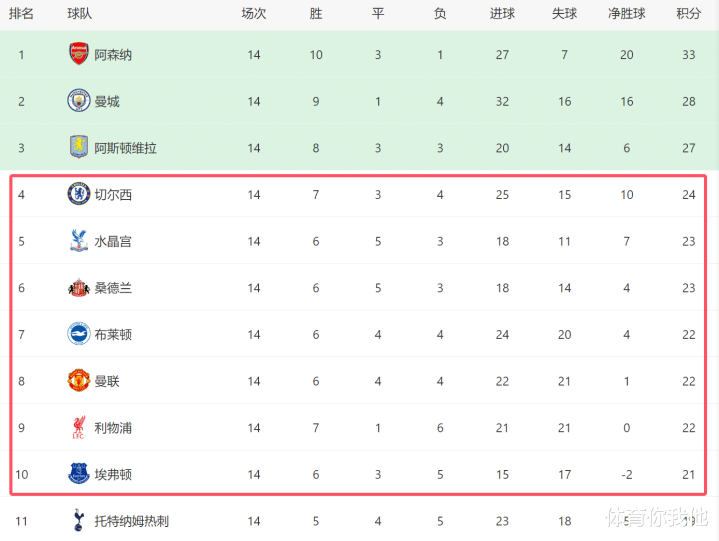Sort table by 净胜球 column header
Image resolution: width=719 pixels, height=541 pixels.
626,14
